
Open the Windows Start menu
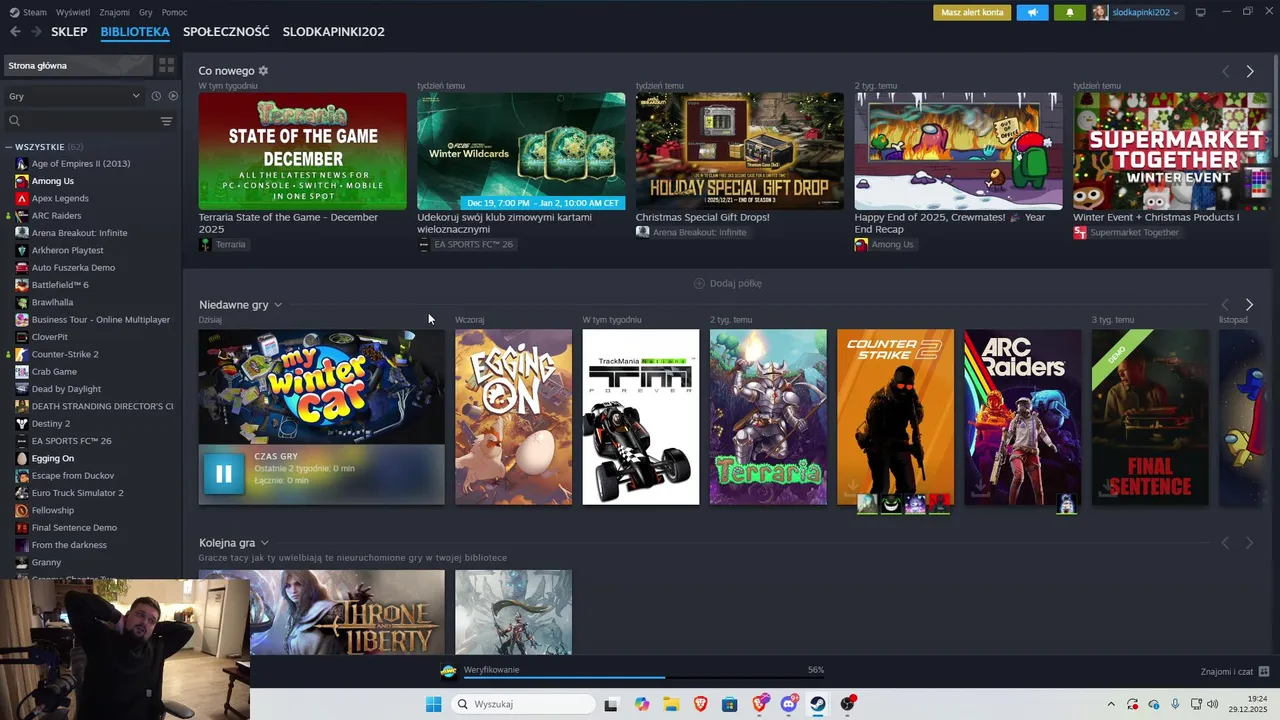coord(433,704)
